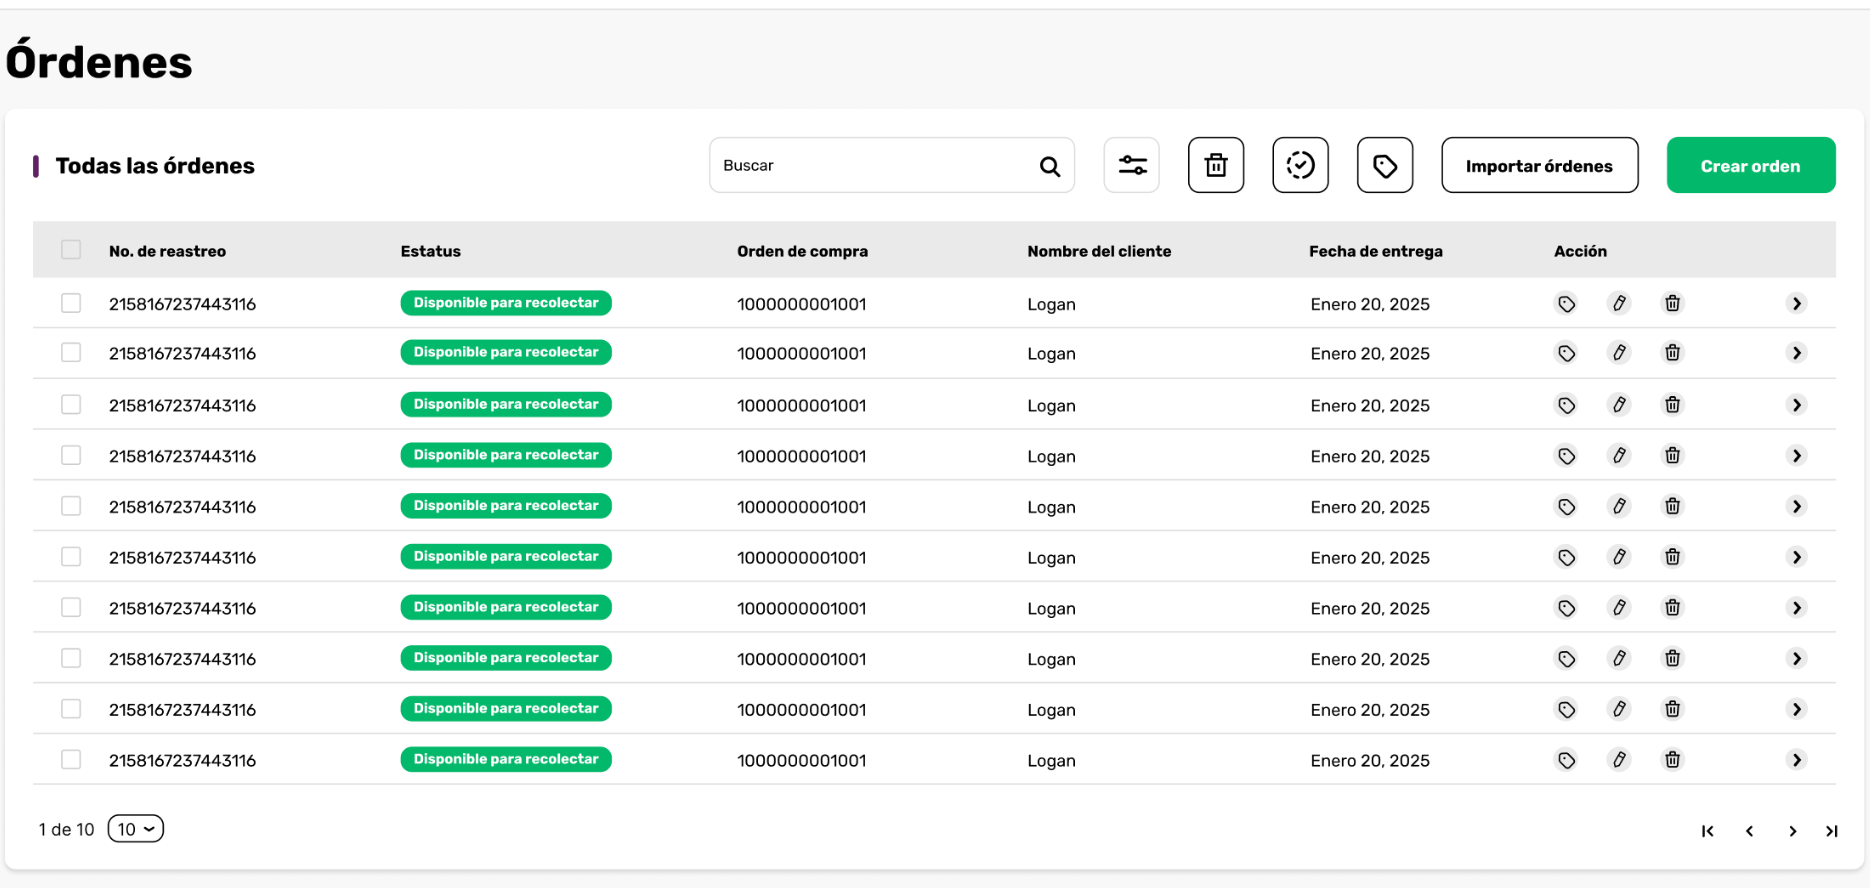Go to the previous page of orders
Viewport: 1870px width, 888px height.
point(1750,831)
